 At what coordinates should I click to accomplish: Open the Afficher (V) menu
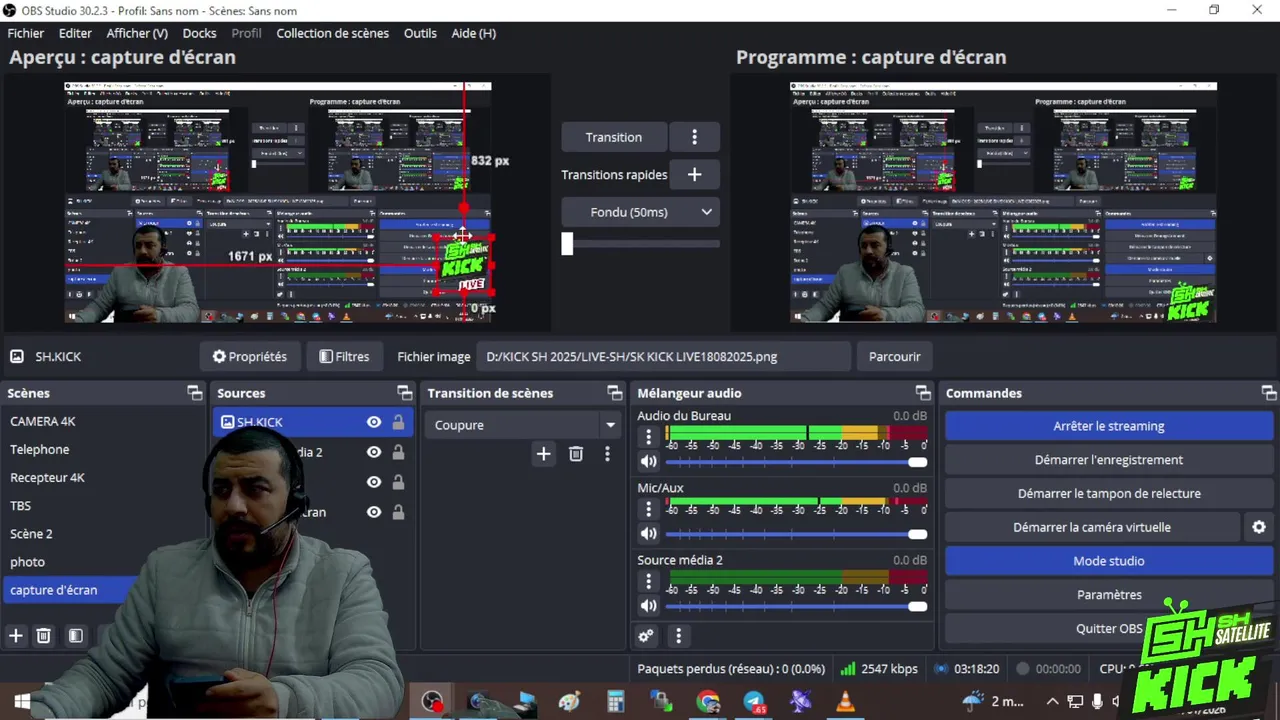pos(137,33)
